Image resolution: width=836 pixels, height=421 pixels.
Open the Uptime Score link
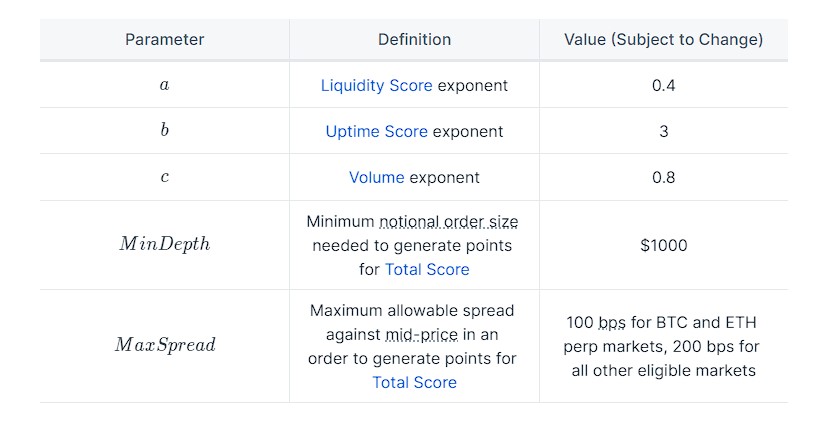(376, 132)
